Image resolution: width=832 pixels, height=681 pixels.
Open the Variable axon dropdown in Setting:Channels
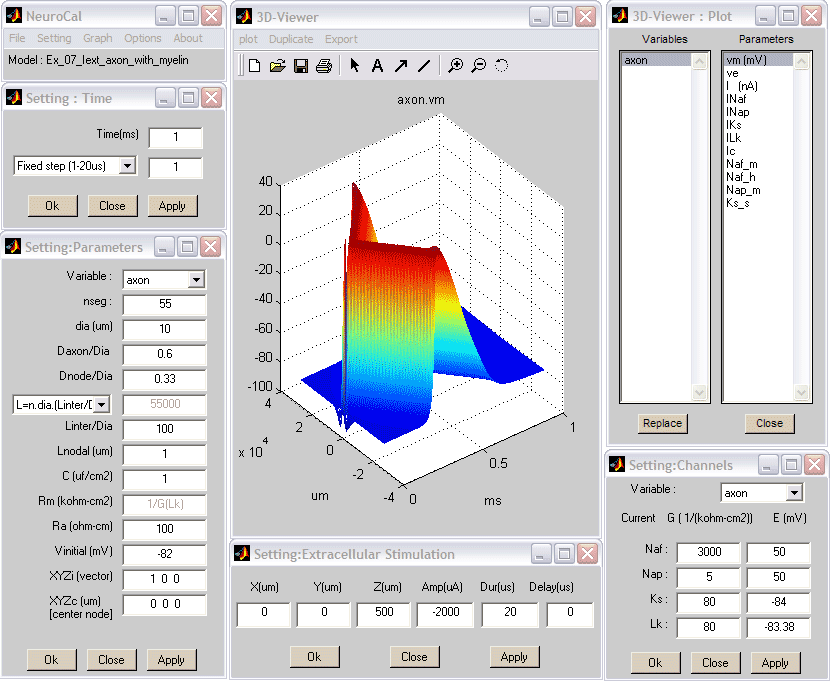tap(794, 493)
